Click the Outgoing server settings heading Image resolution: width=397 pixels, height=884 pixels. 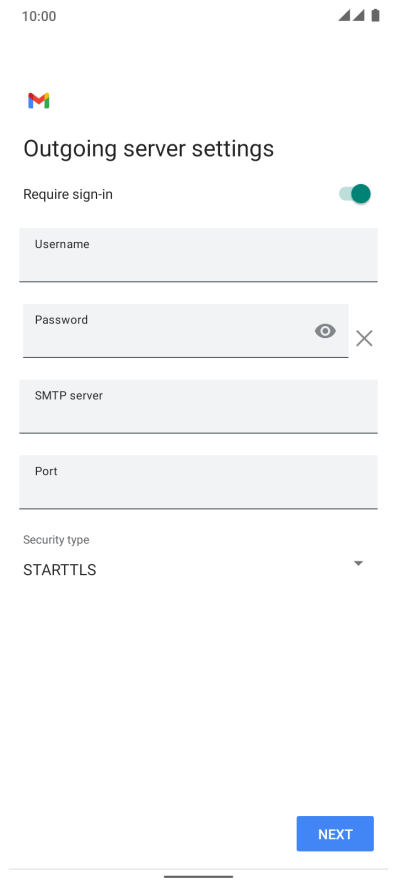[148, 149]
